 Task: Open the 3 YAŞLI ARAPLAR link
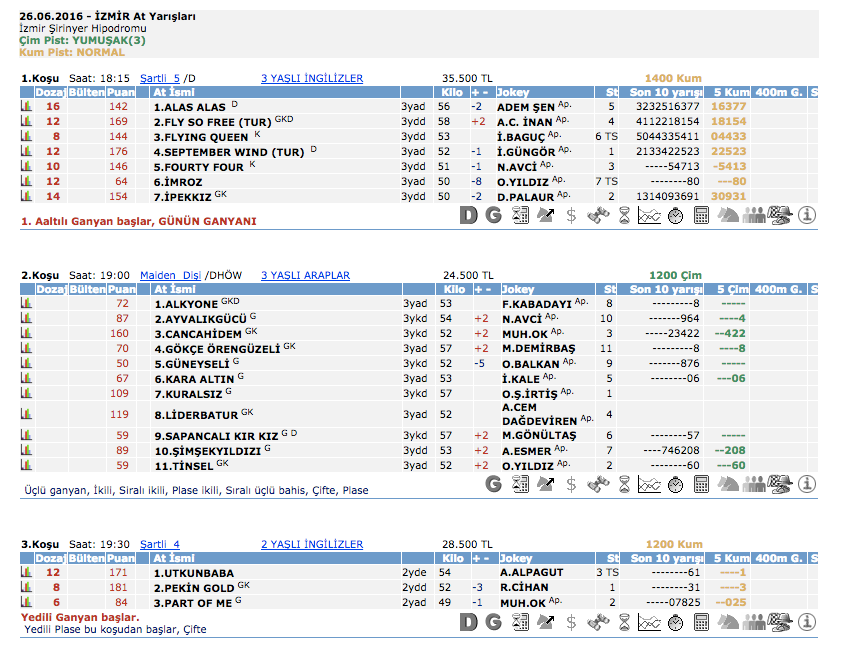coord(305,275)
